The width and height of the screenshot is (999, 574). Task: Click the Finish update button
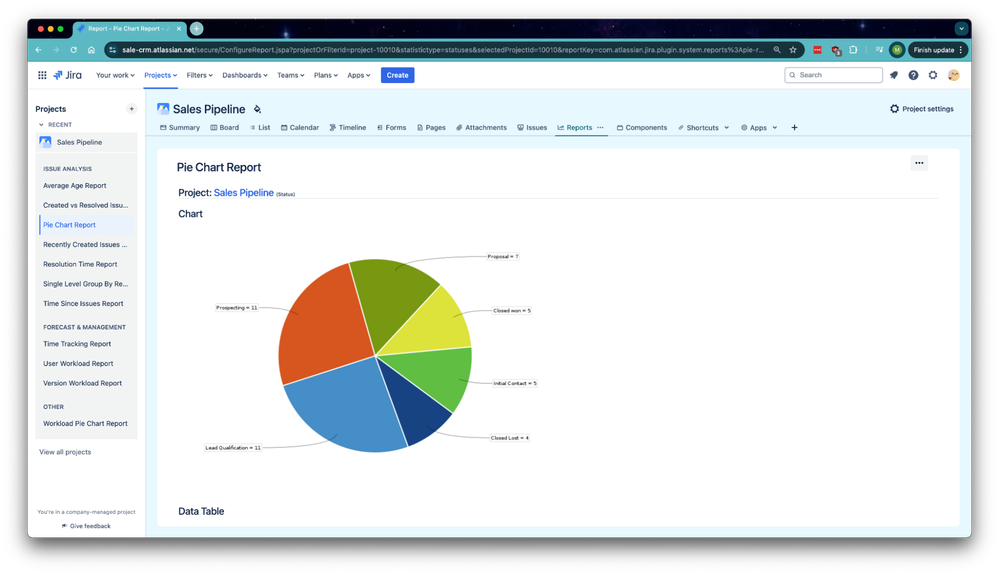click(x=938, y=50)
